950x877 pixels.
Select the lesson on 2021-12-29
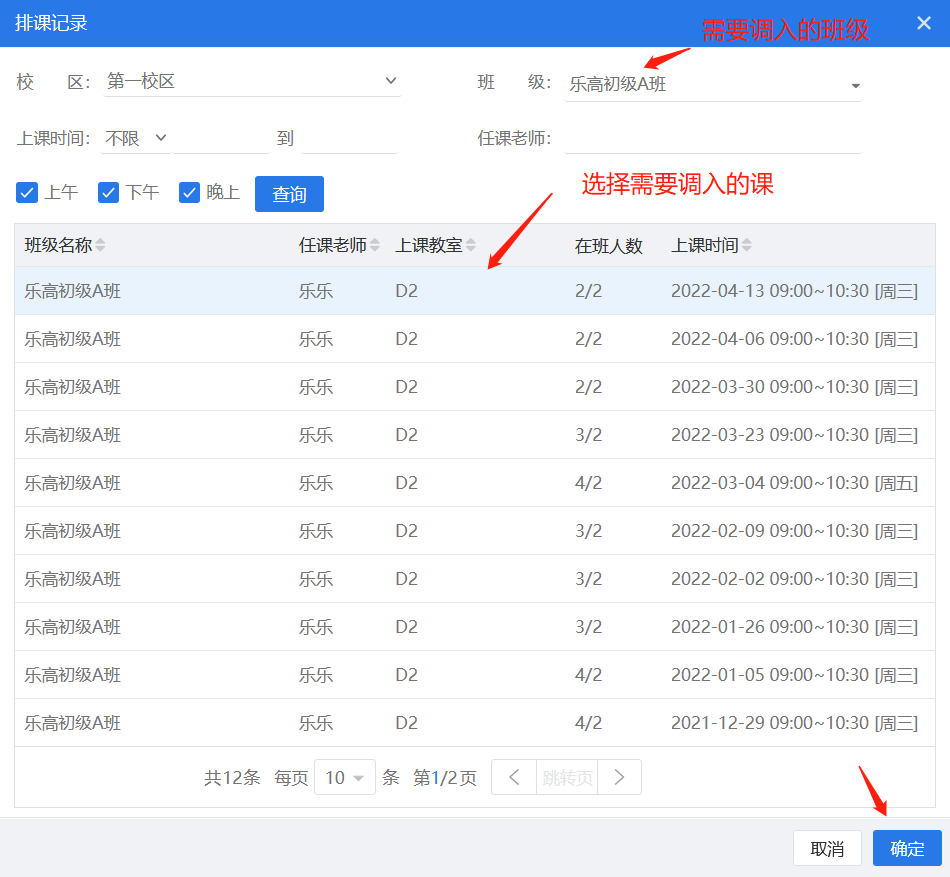tap(475, 723)
